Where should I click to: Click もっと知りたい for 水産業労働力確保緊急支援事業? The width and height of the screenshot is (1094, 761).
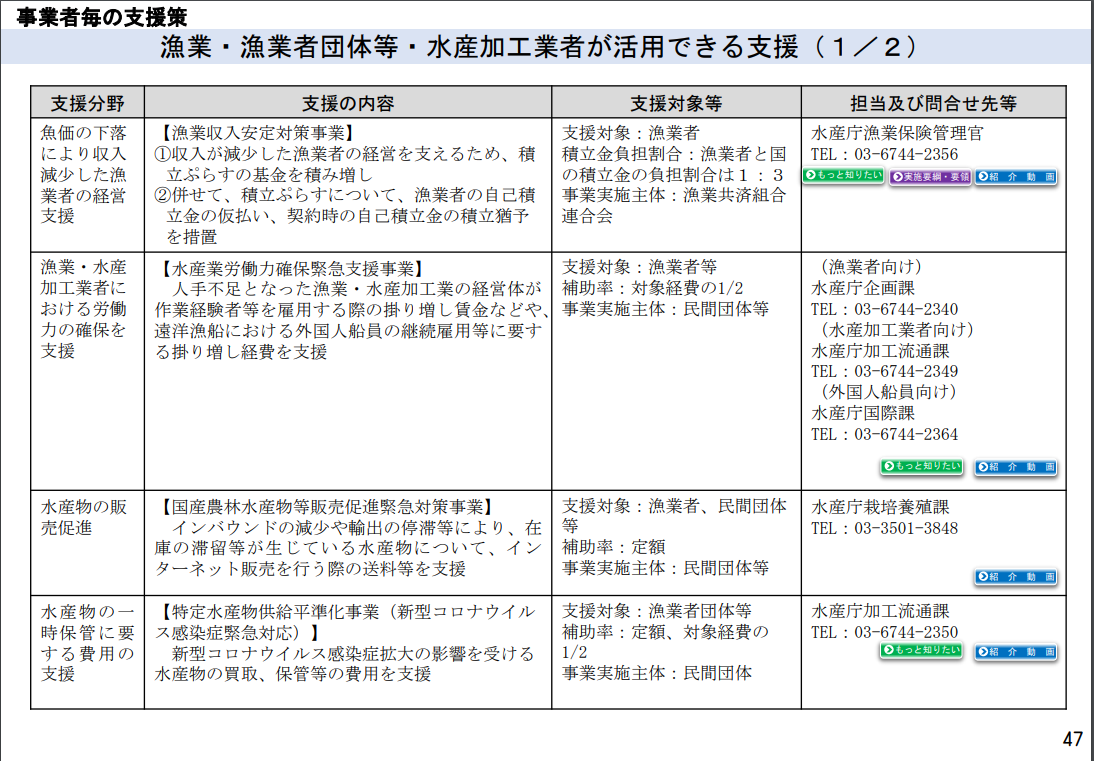click(922, 467)
